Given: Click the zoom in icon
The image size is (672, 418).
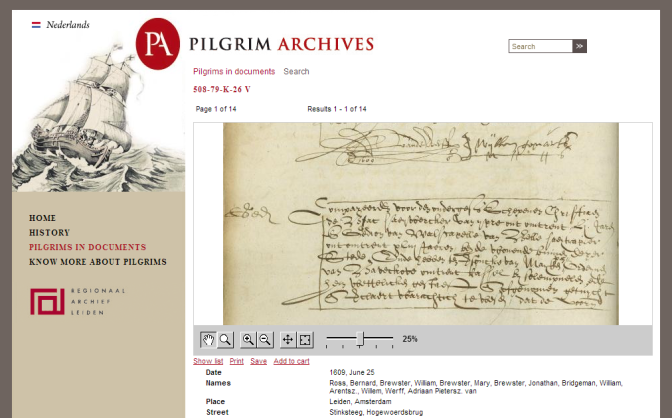Looking at the screenshot, I should coord(248,340).
